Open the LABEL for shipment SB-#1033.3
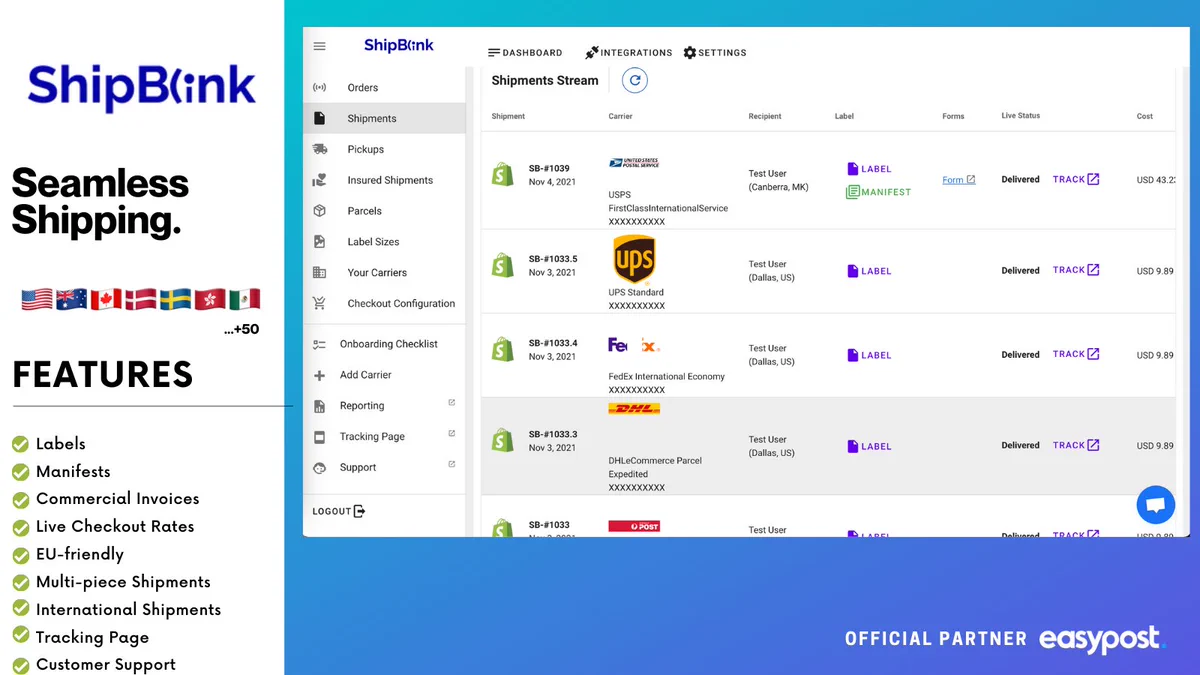The image size is (1200, 675). 869,446
